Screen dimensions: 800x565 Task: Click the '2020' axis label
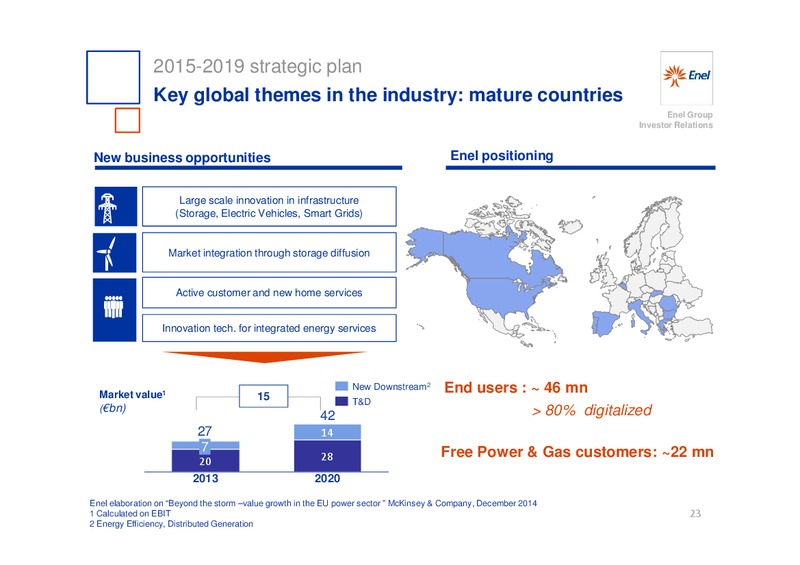(x=327, y=478)
